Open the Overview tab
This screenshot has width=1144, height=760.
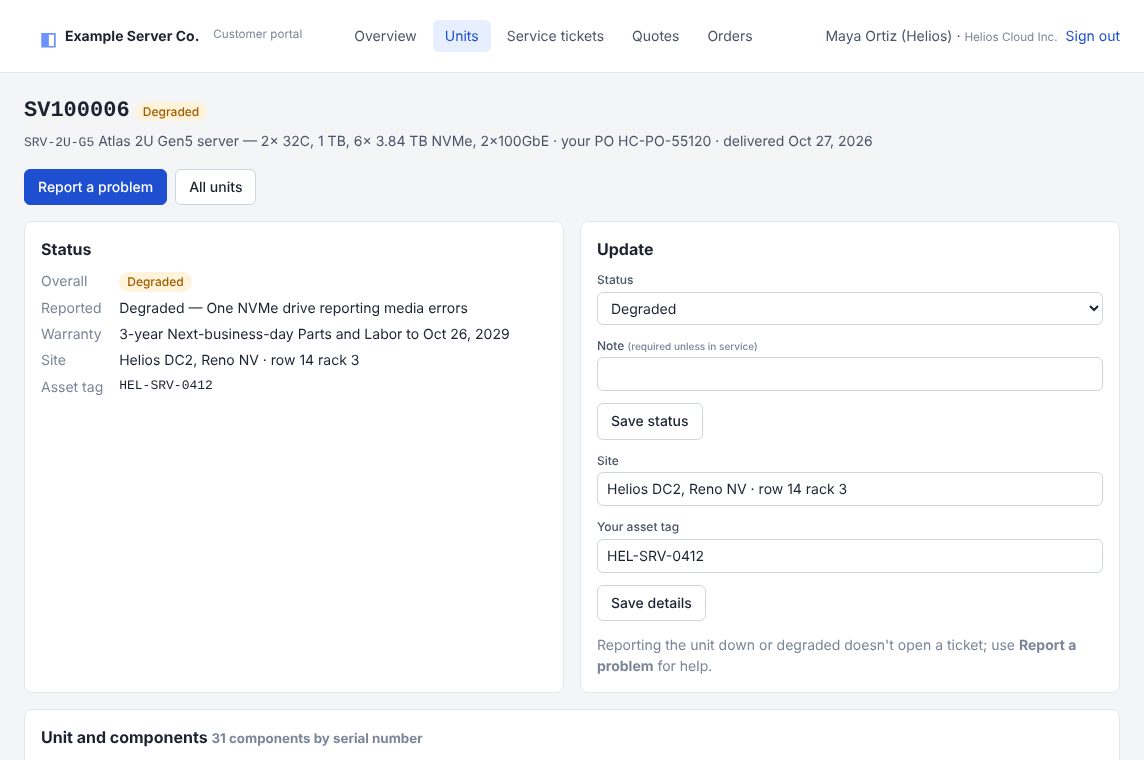click(385, 36)
